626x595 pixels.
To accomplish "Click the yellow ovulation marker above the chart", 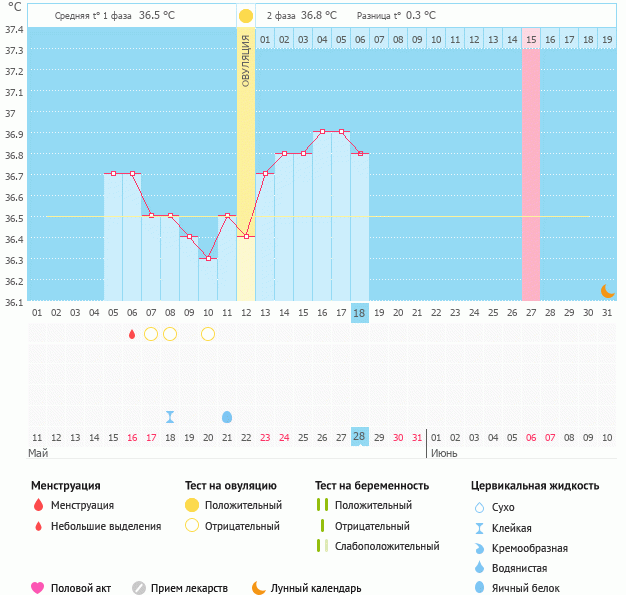I will (246, 16).
